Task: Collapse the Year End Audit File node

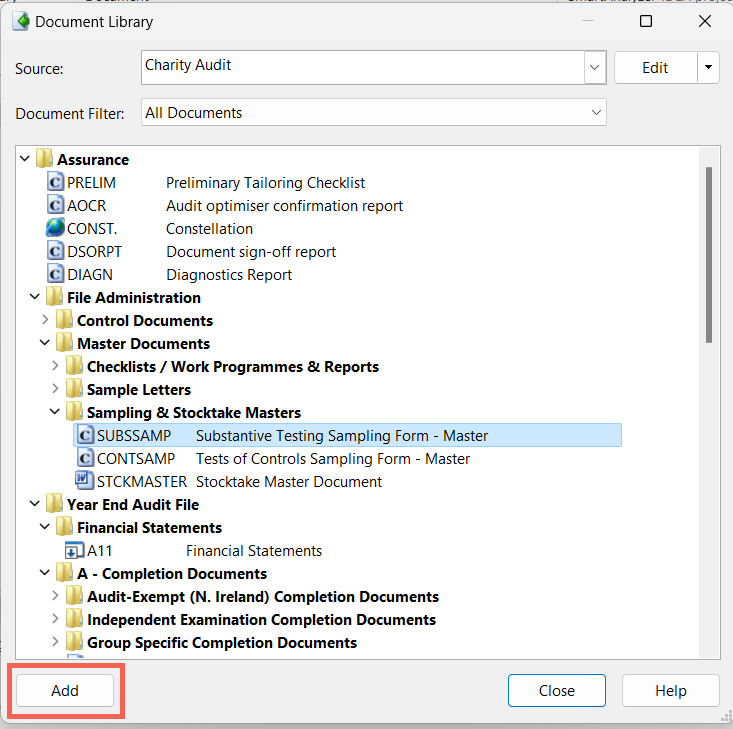Action: pyautogui.click(x=35, y=504)
